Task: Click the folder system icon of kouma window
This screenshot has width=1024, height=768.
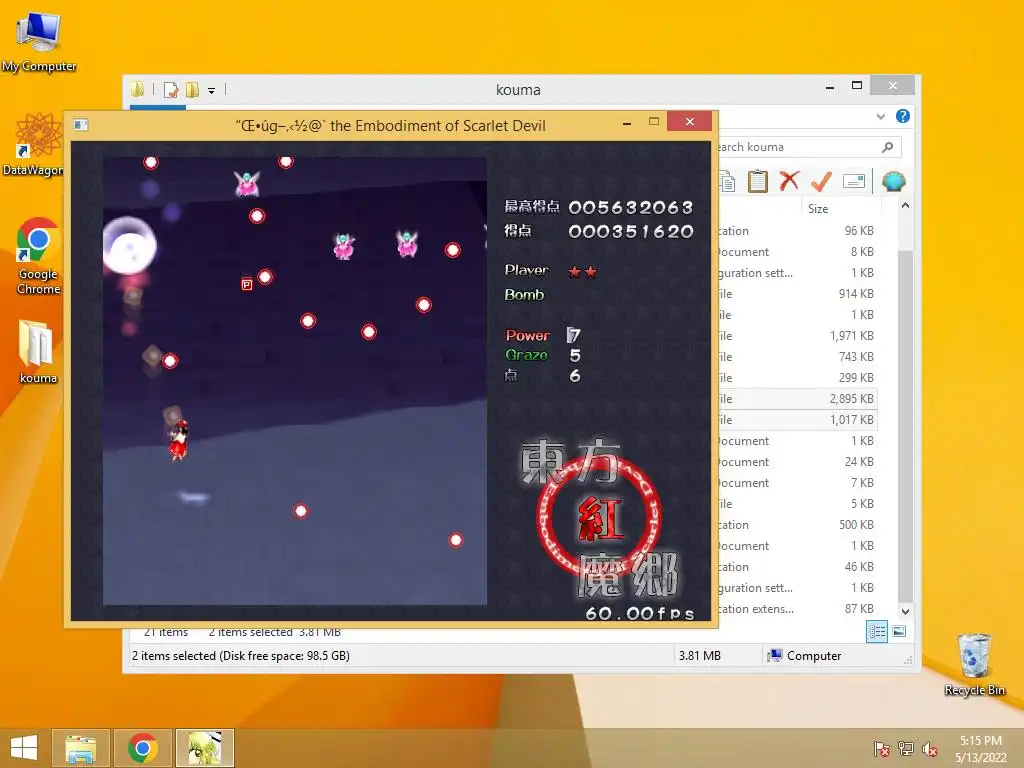Action: pos(138,89)
